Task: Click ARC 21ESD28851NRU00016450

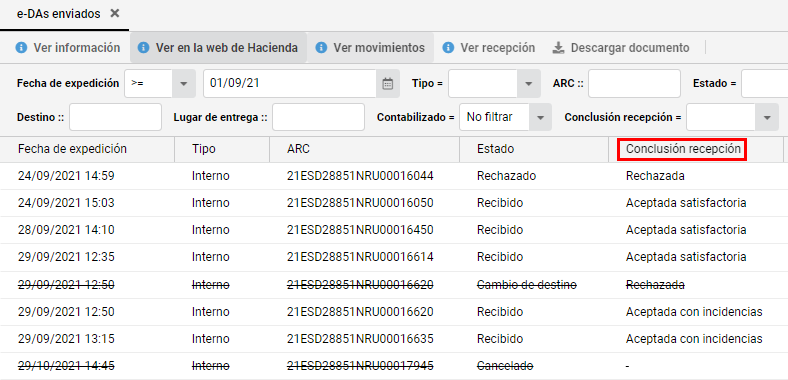Action: (360, 230)
